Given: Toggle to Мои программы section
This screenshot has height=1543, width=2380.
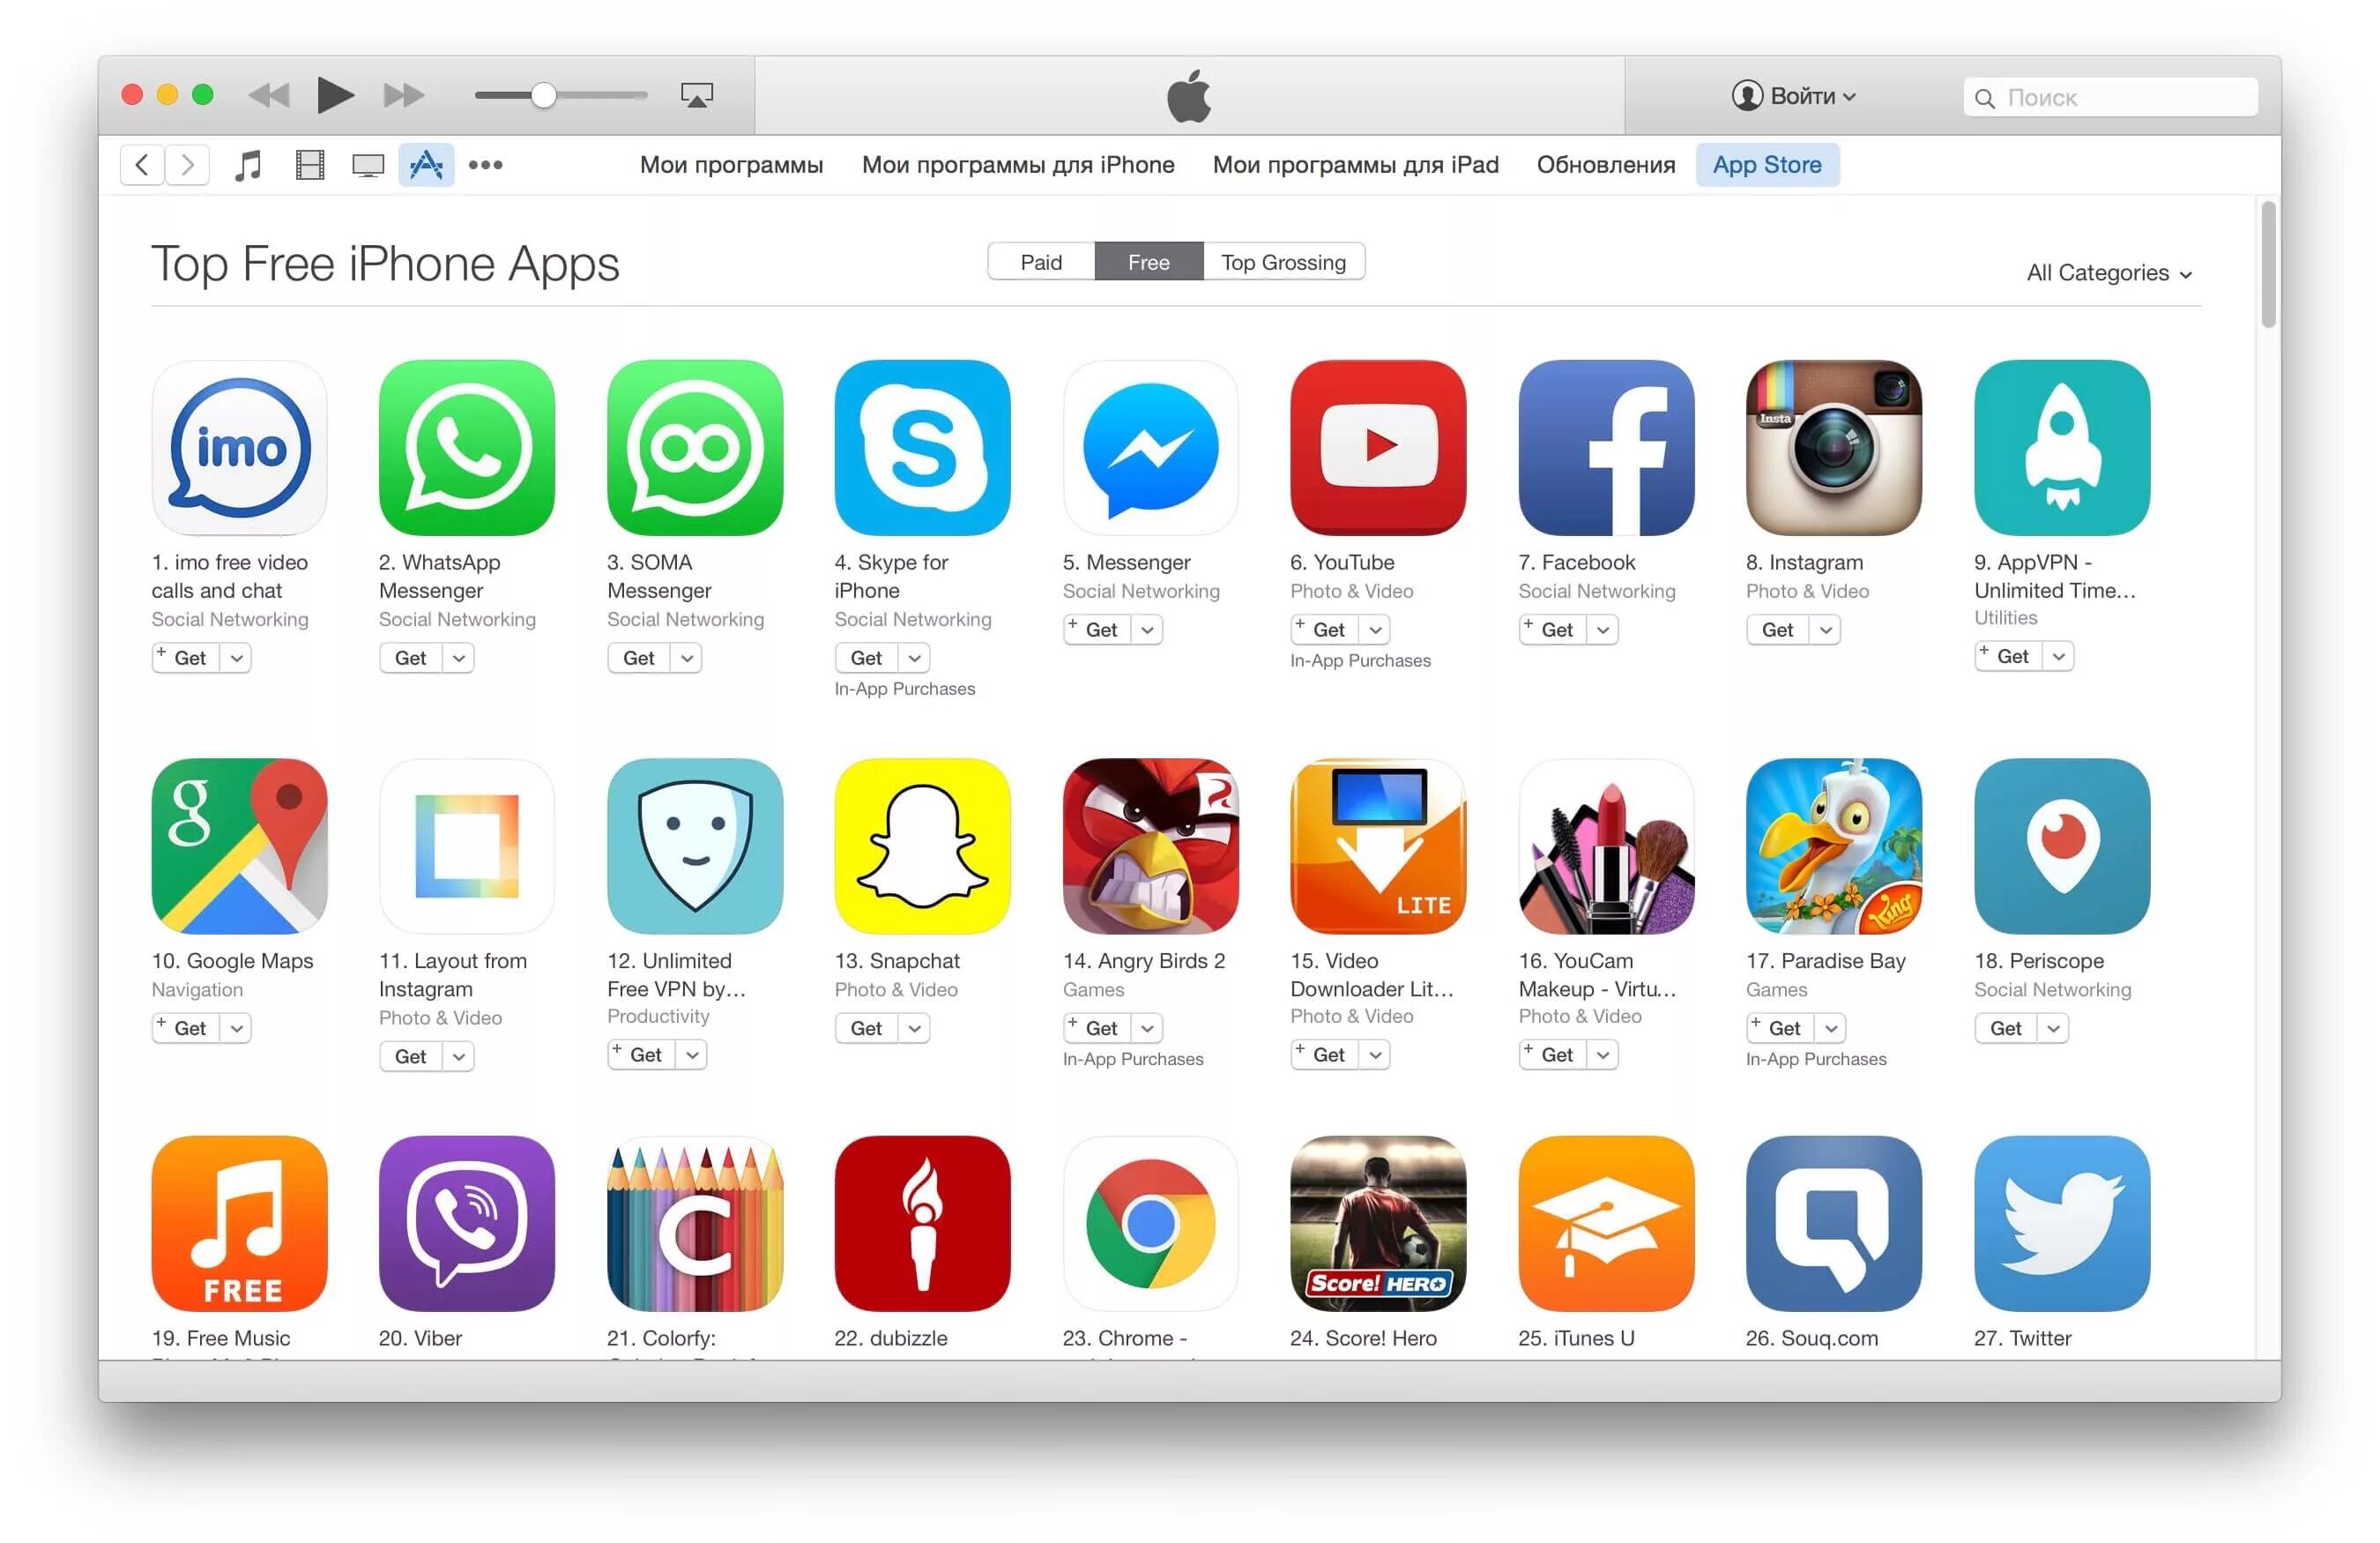Looking at the screenshot, I should pos(729,165).
